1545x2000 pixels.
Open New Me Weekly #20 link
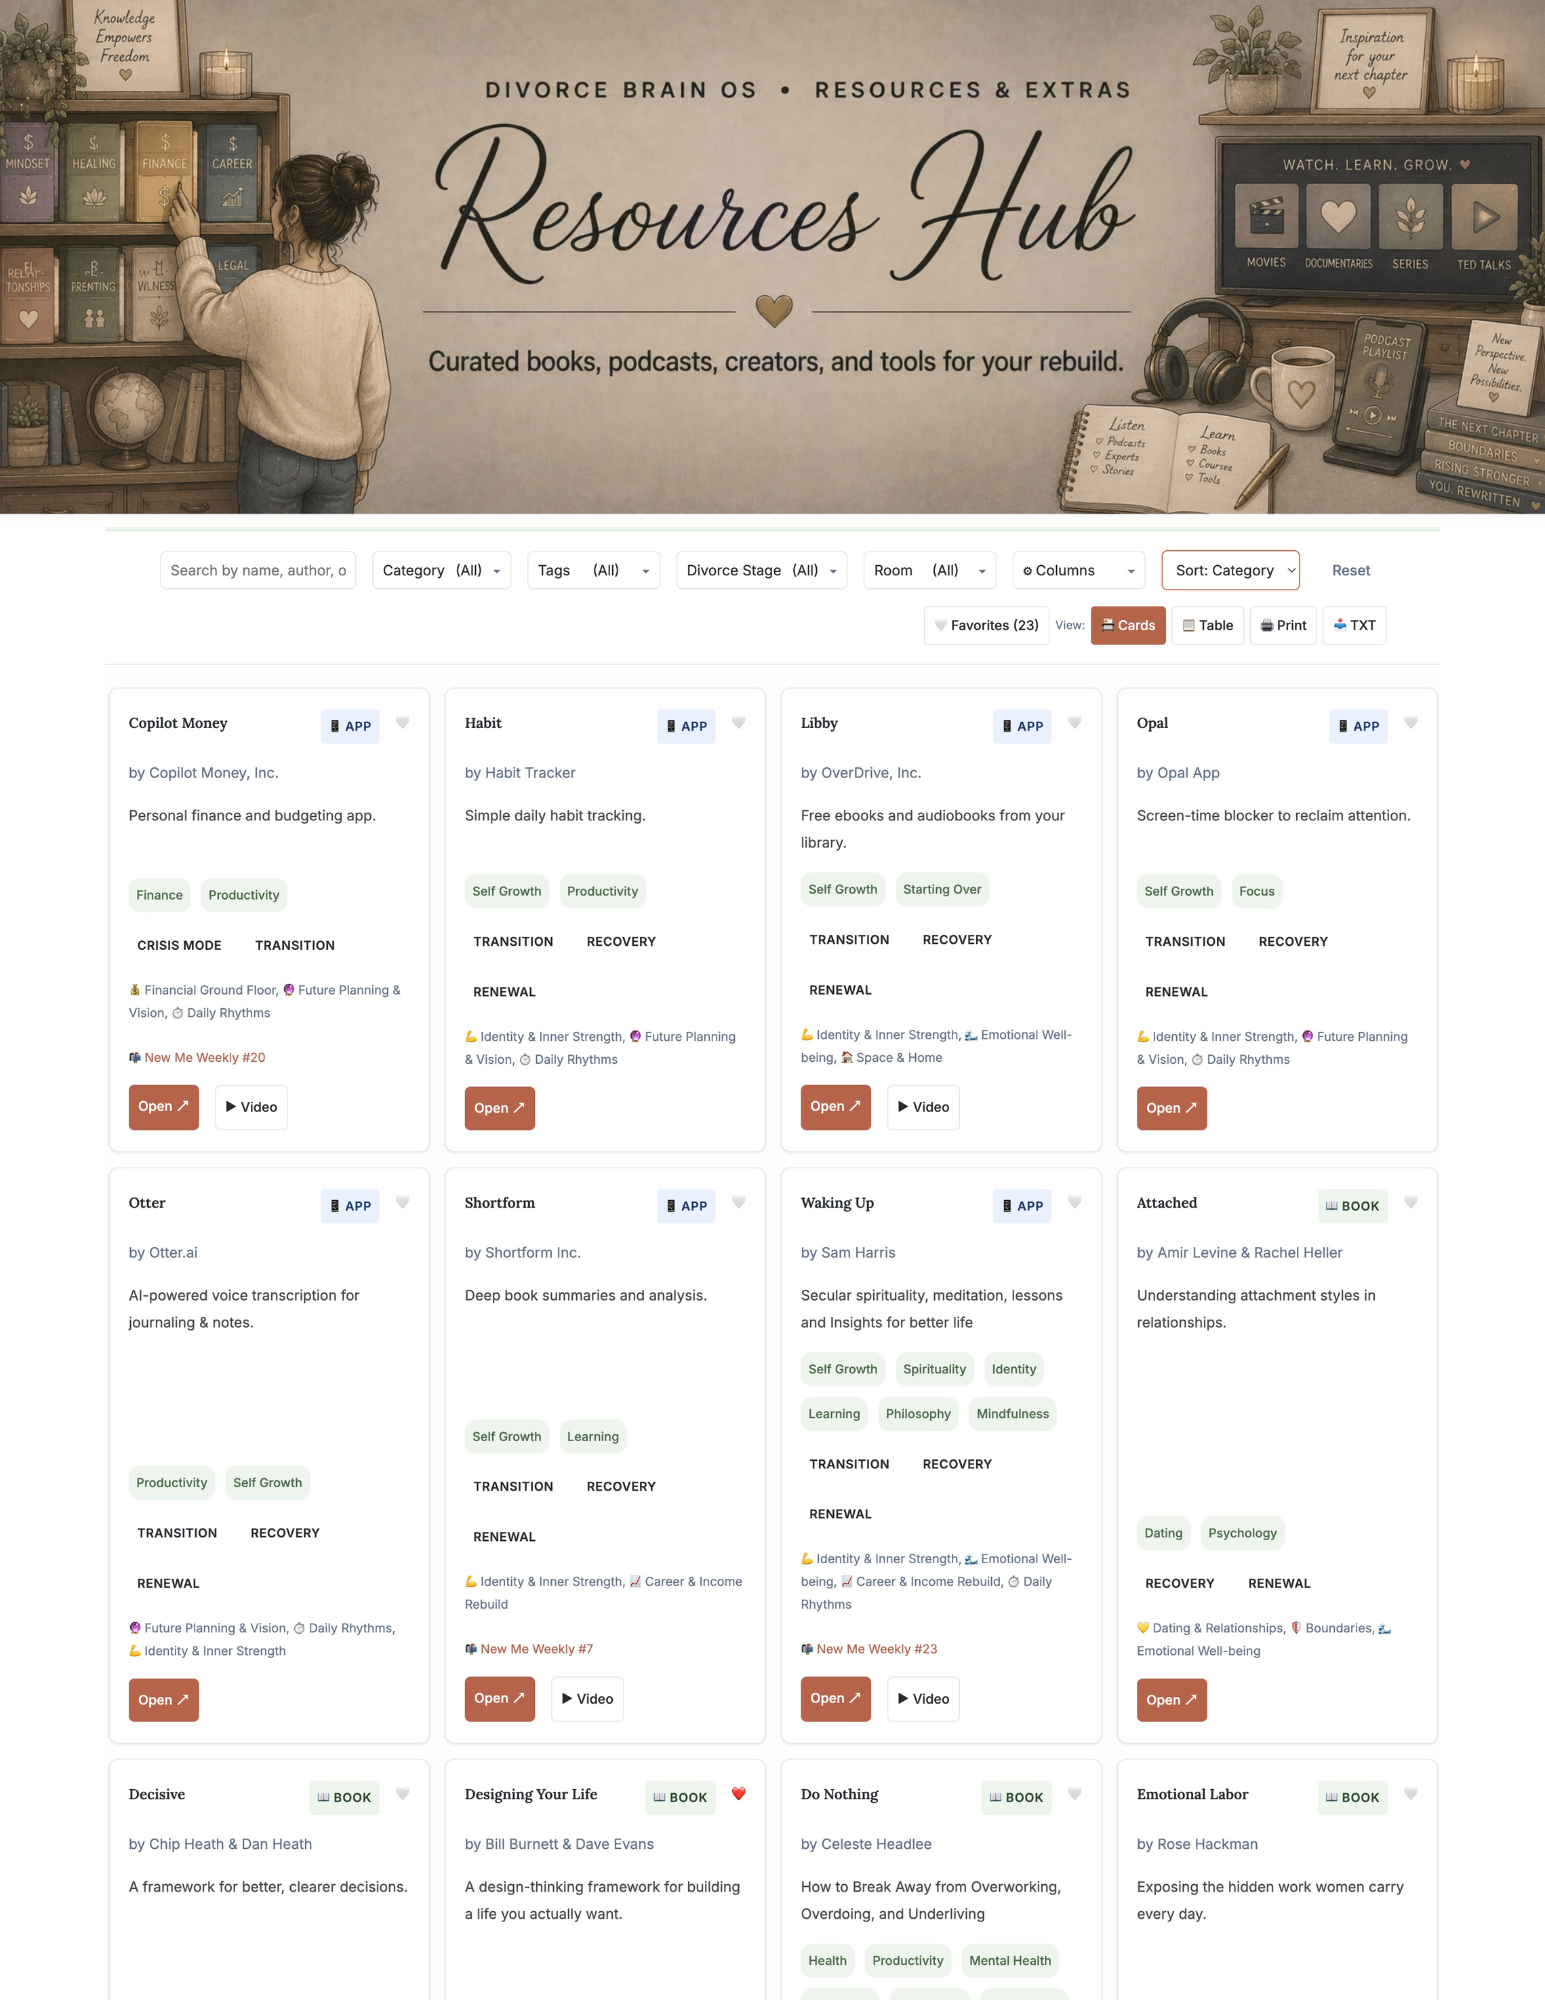coord(205,1057)
